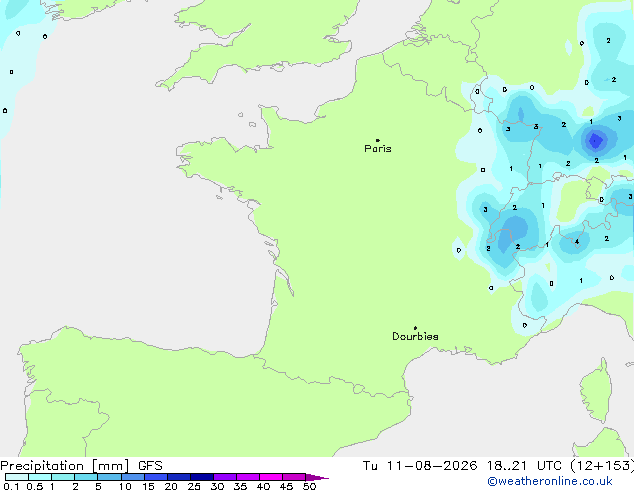
Task: Click the legend label '40'
Action: pyautogui.click(x=263, y=486)
